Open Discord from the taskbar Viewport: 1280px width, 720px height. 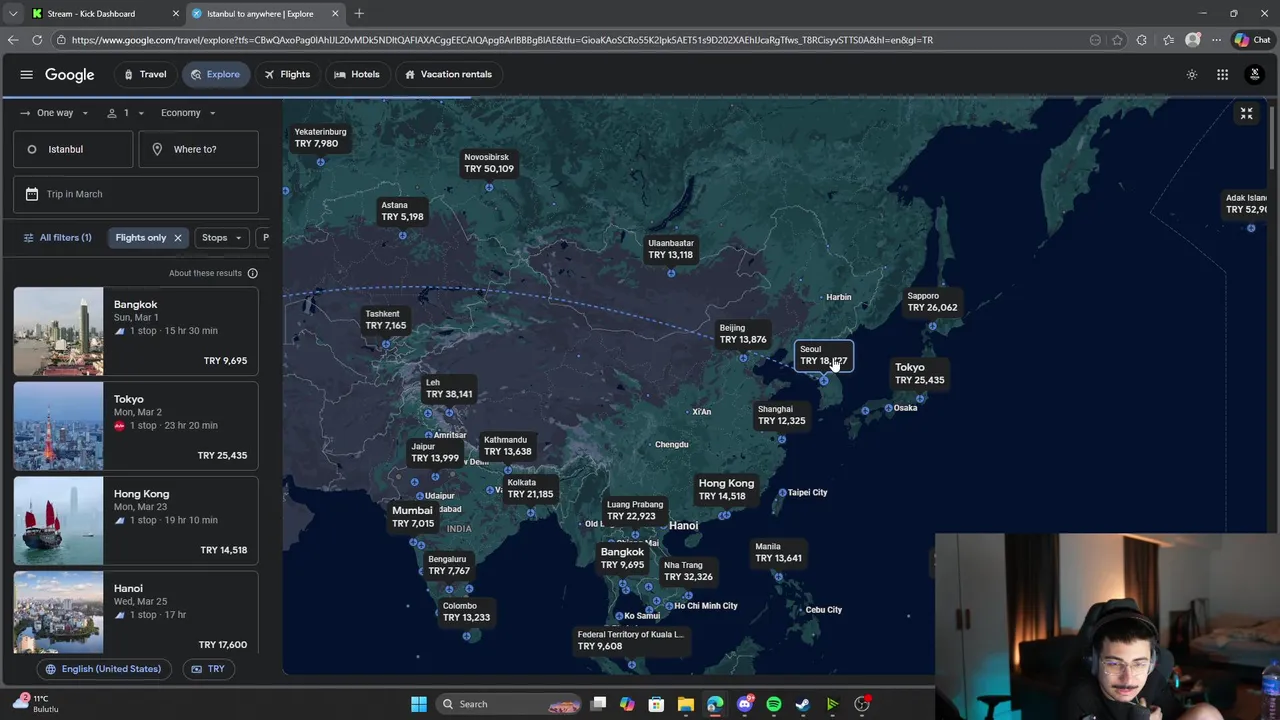click(x=744, y=704)
